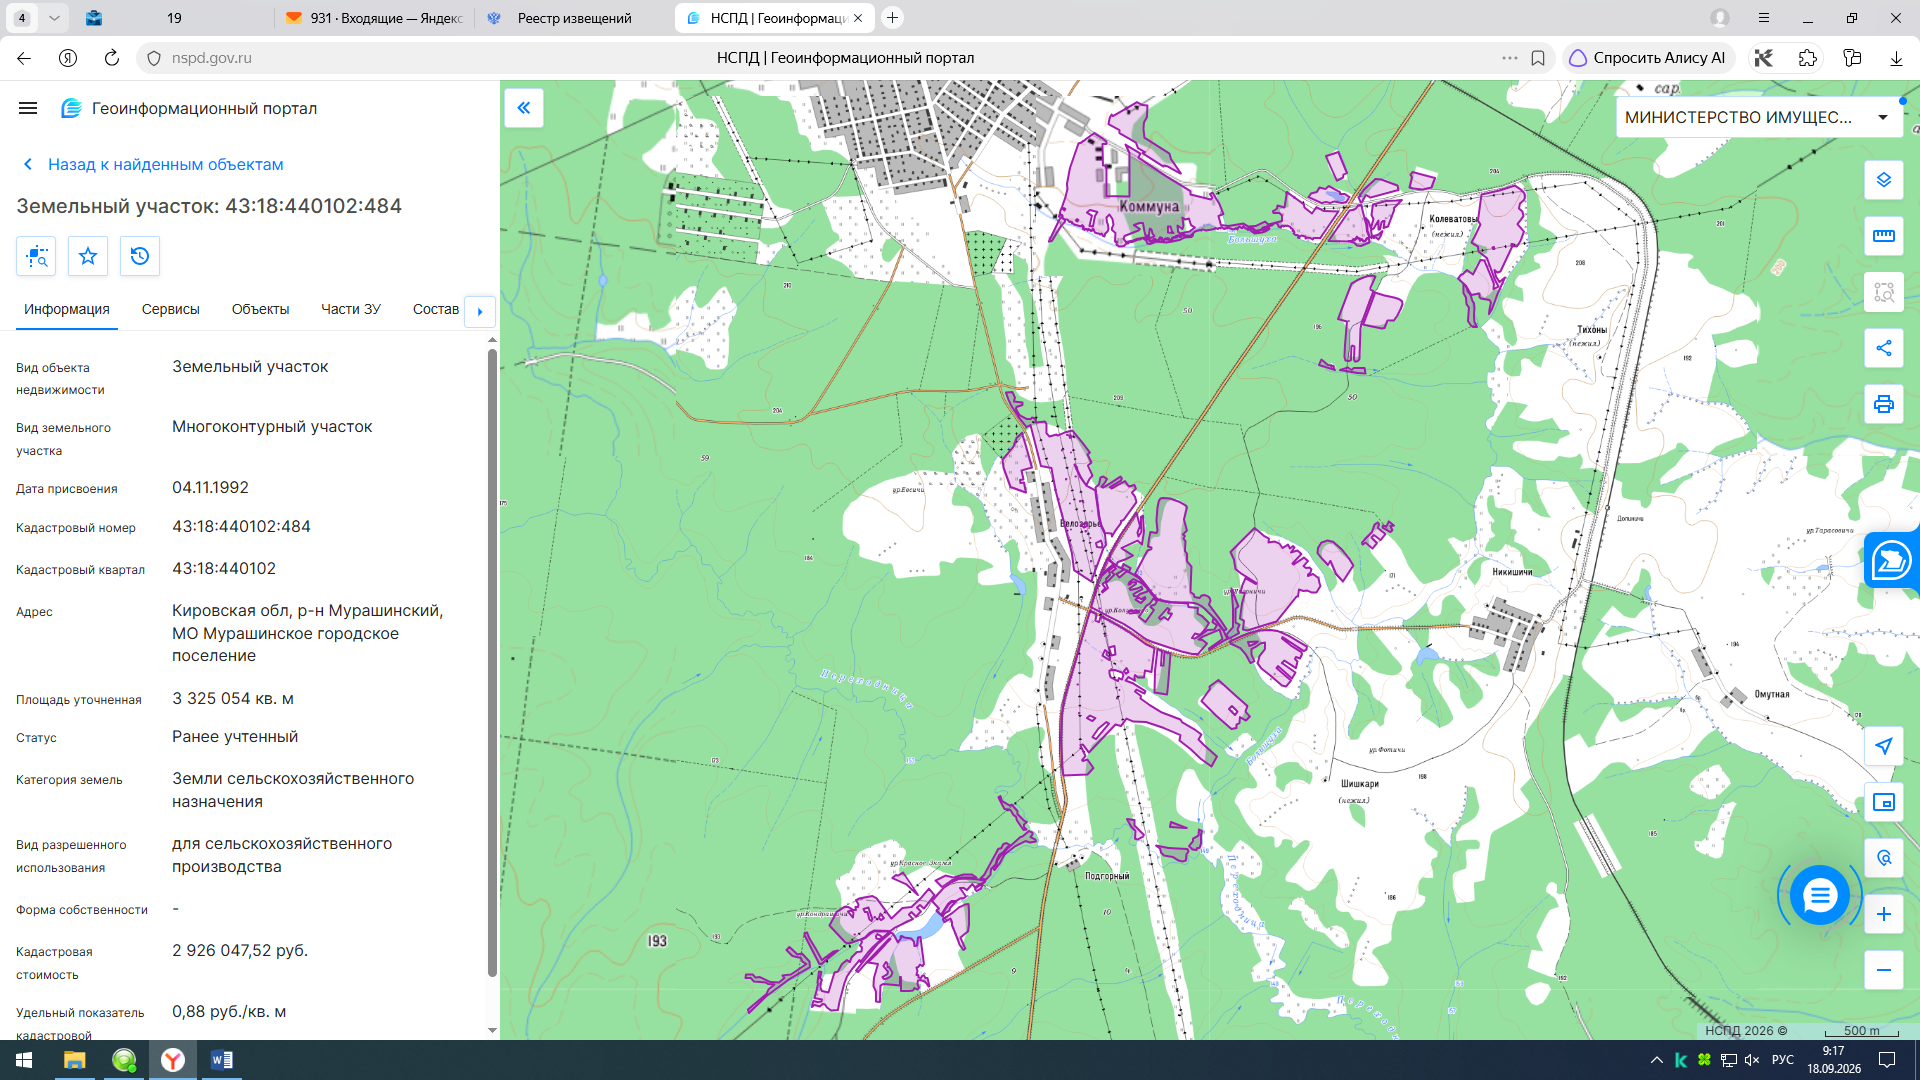Show the parcel on the map

36,256
